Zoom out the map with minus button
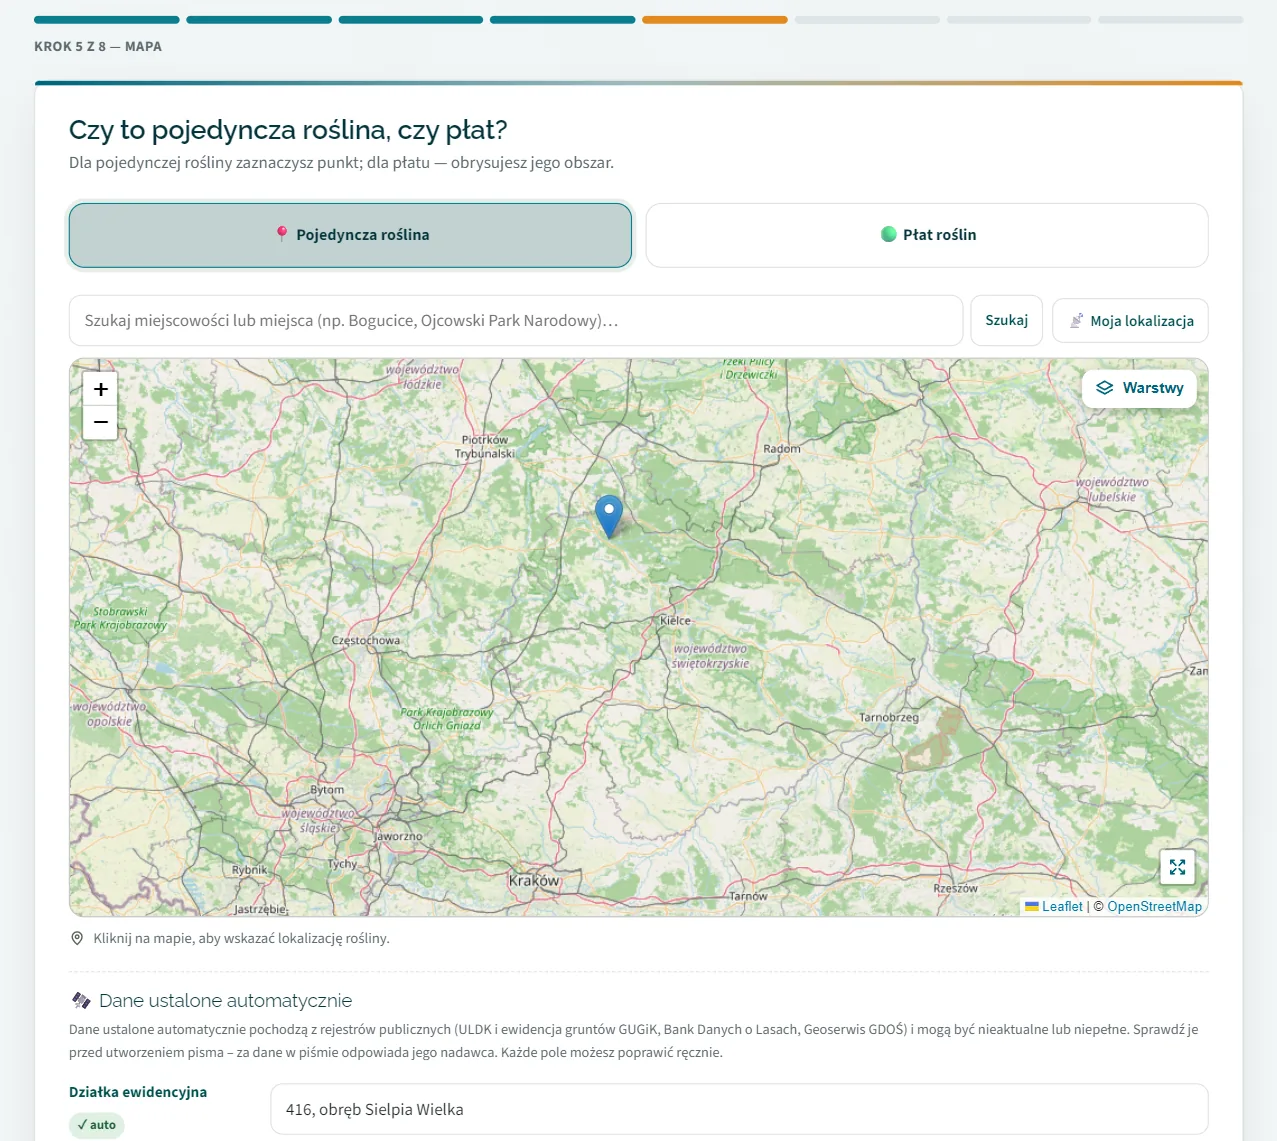 click(100, 423)
